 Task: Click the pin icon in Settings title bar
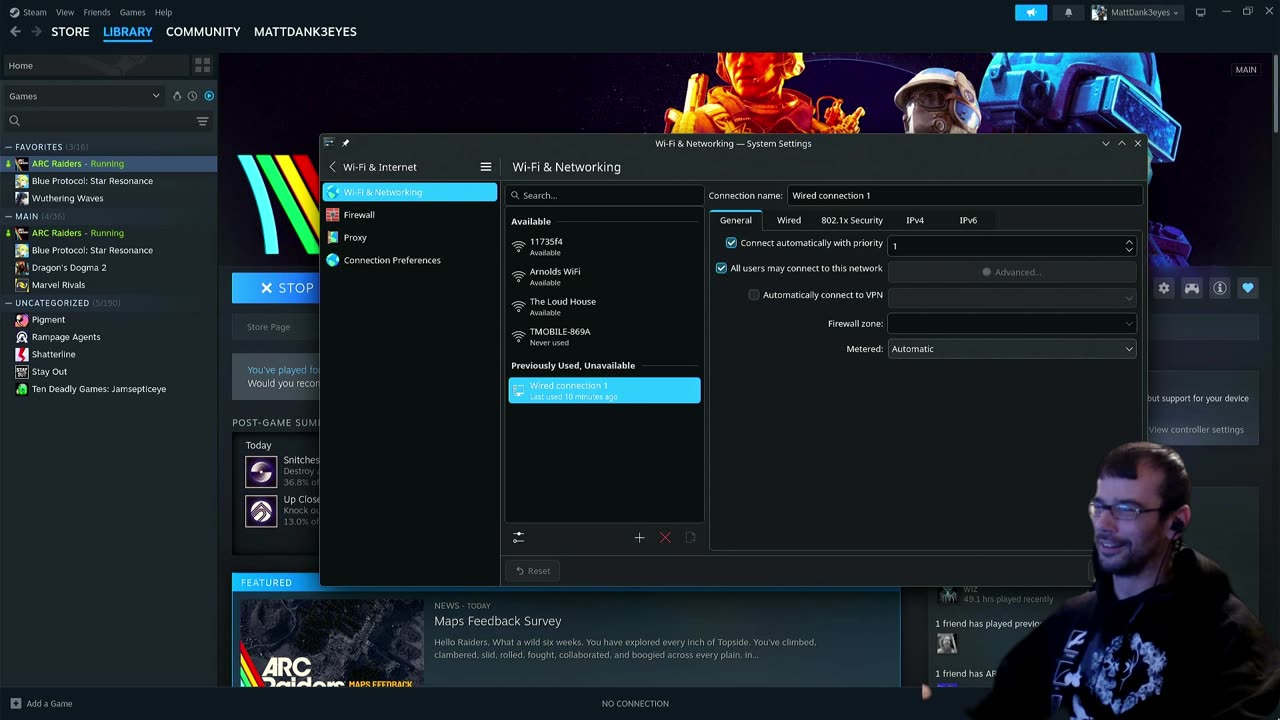[x=346, y=143]
